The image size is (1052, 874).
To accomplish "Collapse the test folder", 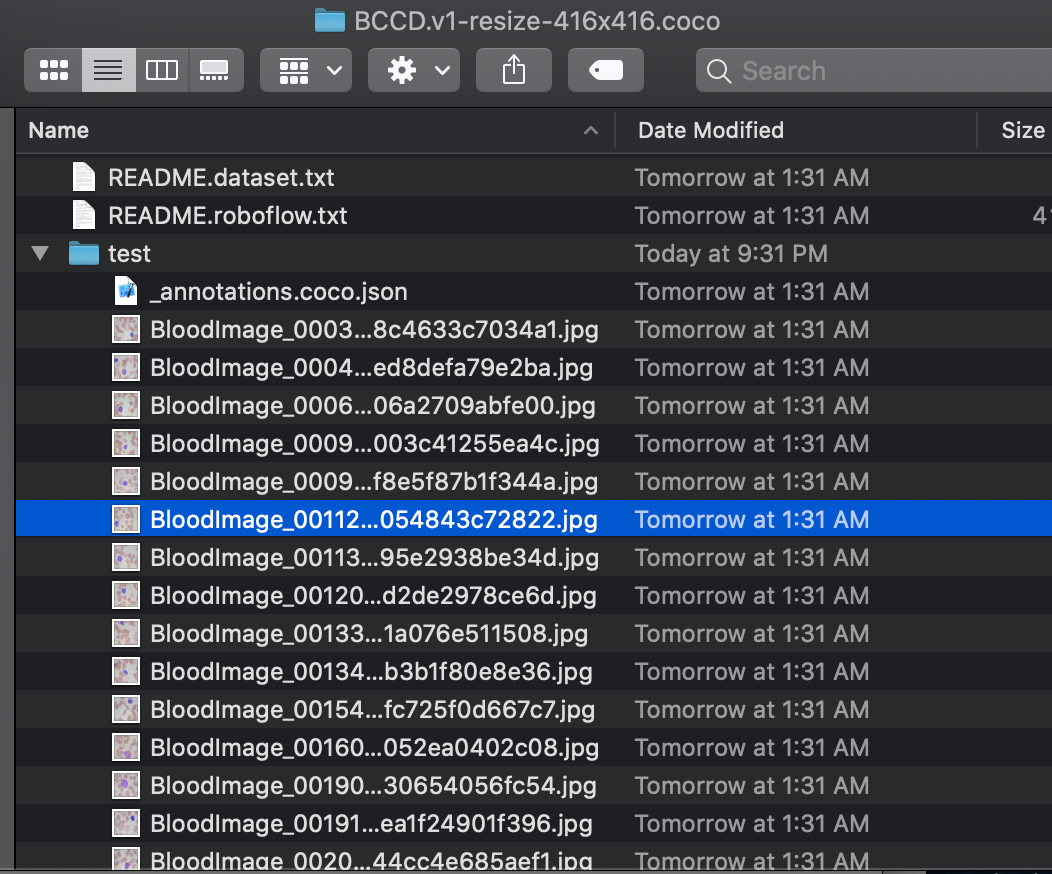I will 39,253.
